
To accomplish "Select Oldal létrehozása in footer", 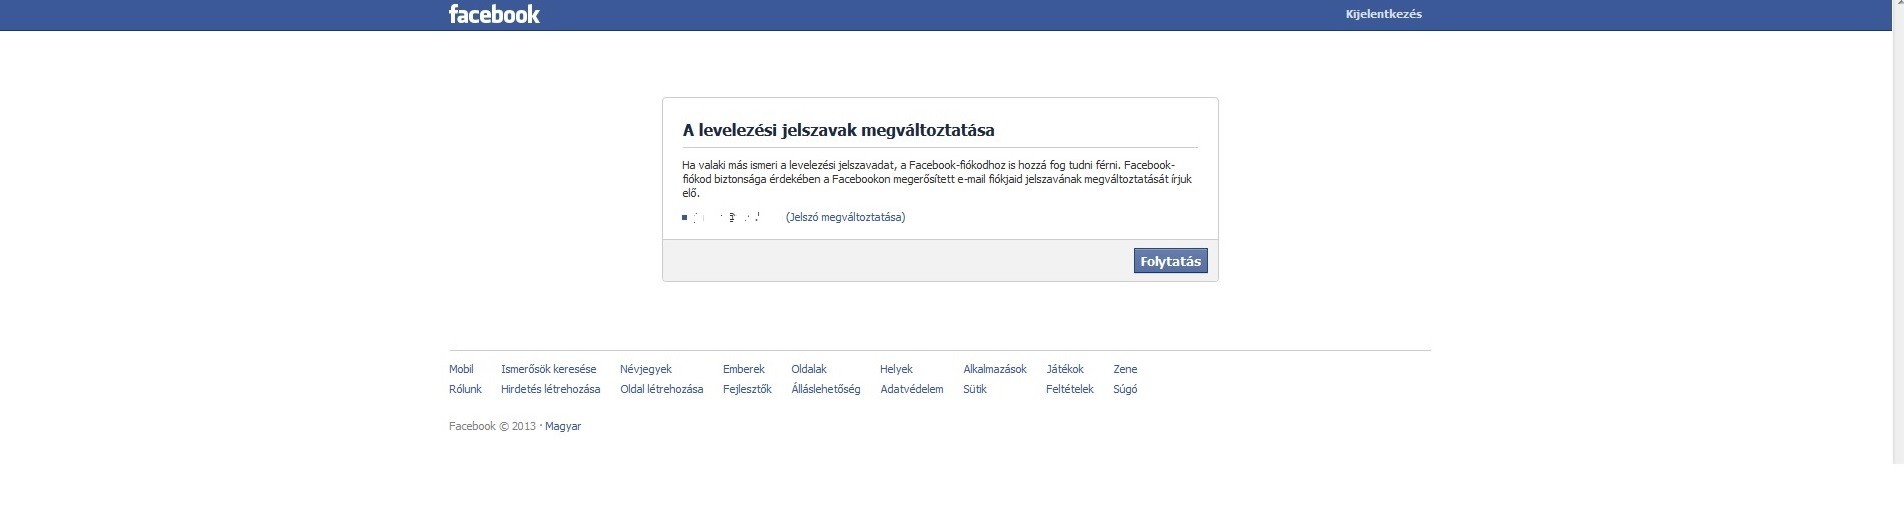I will [x=661, y=389].
